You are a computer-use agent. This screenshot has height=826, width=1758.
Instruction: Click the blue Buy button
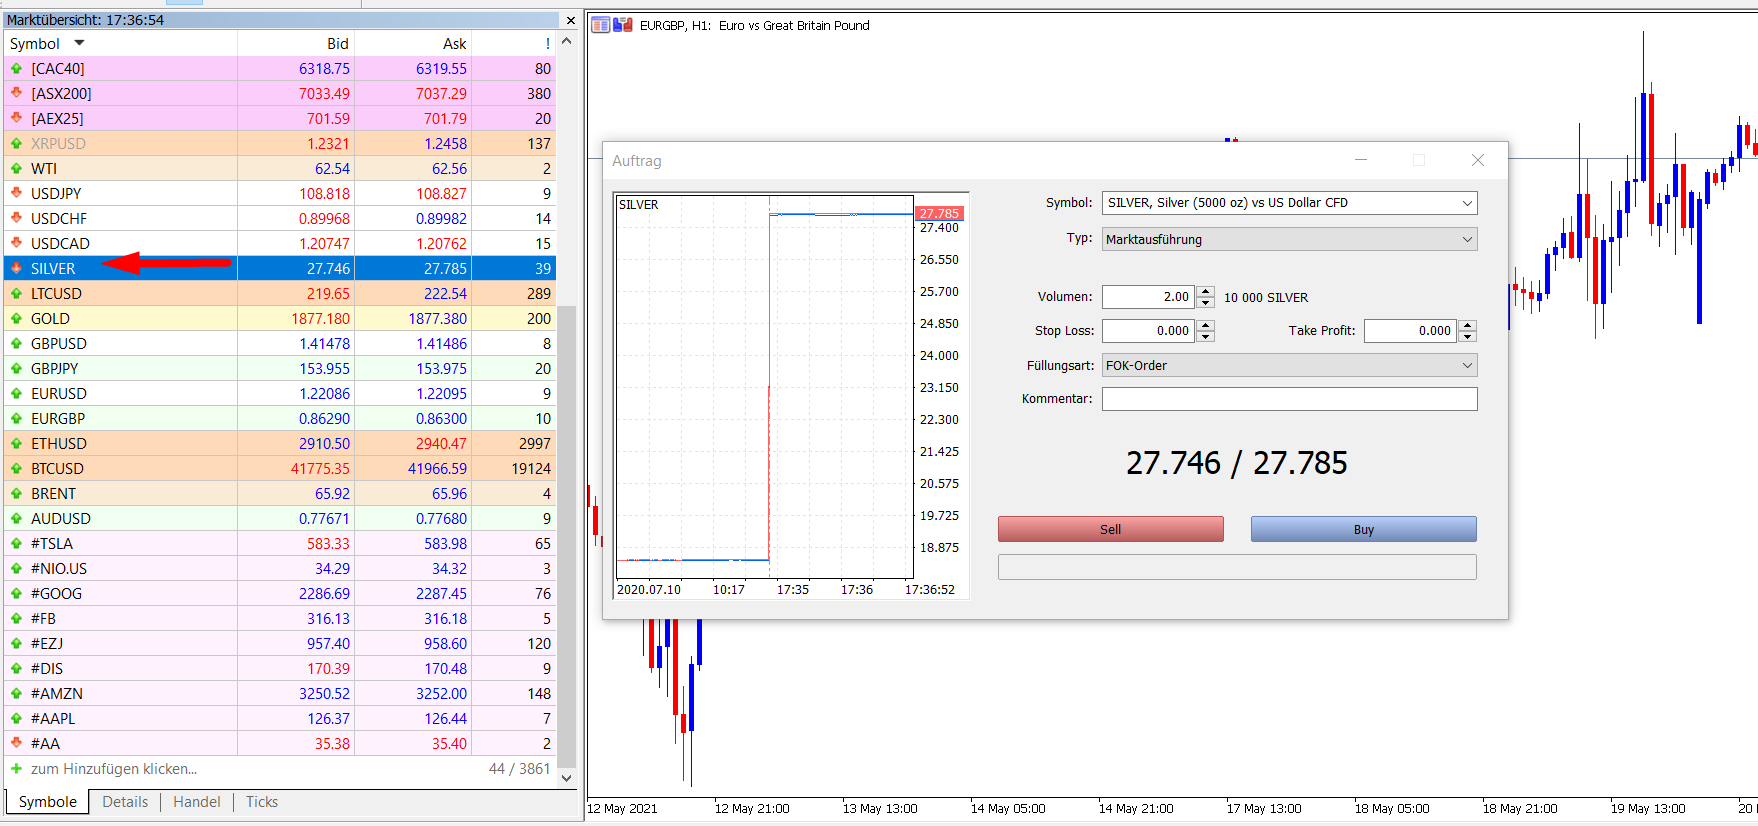point(1364,529)
